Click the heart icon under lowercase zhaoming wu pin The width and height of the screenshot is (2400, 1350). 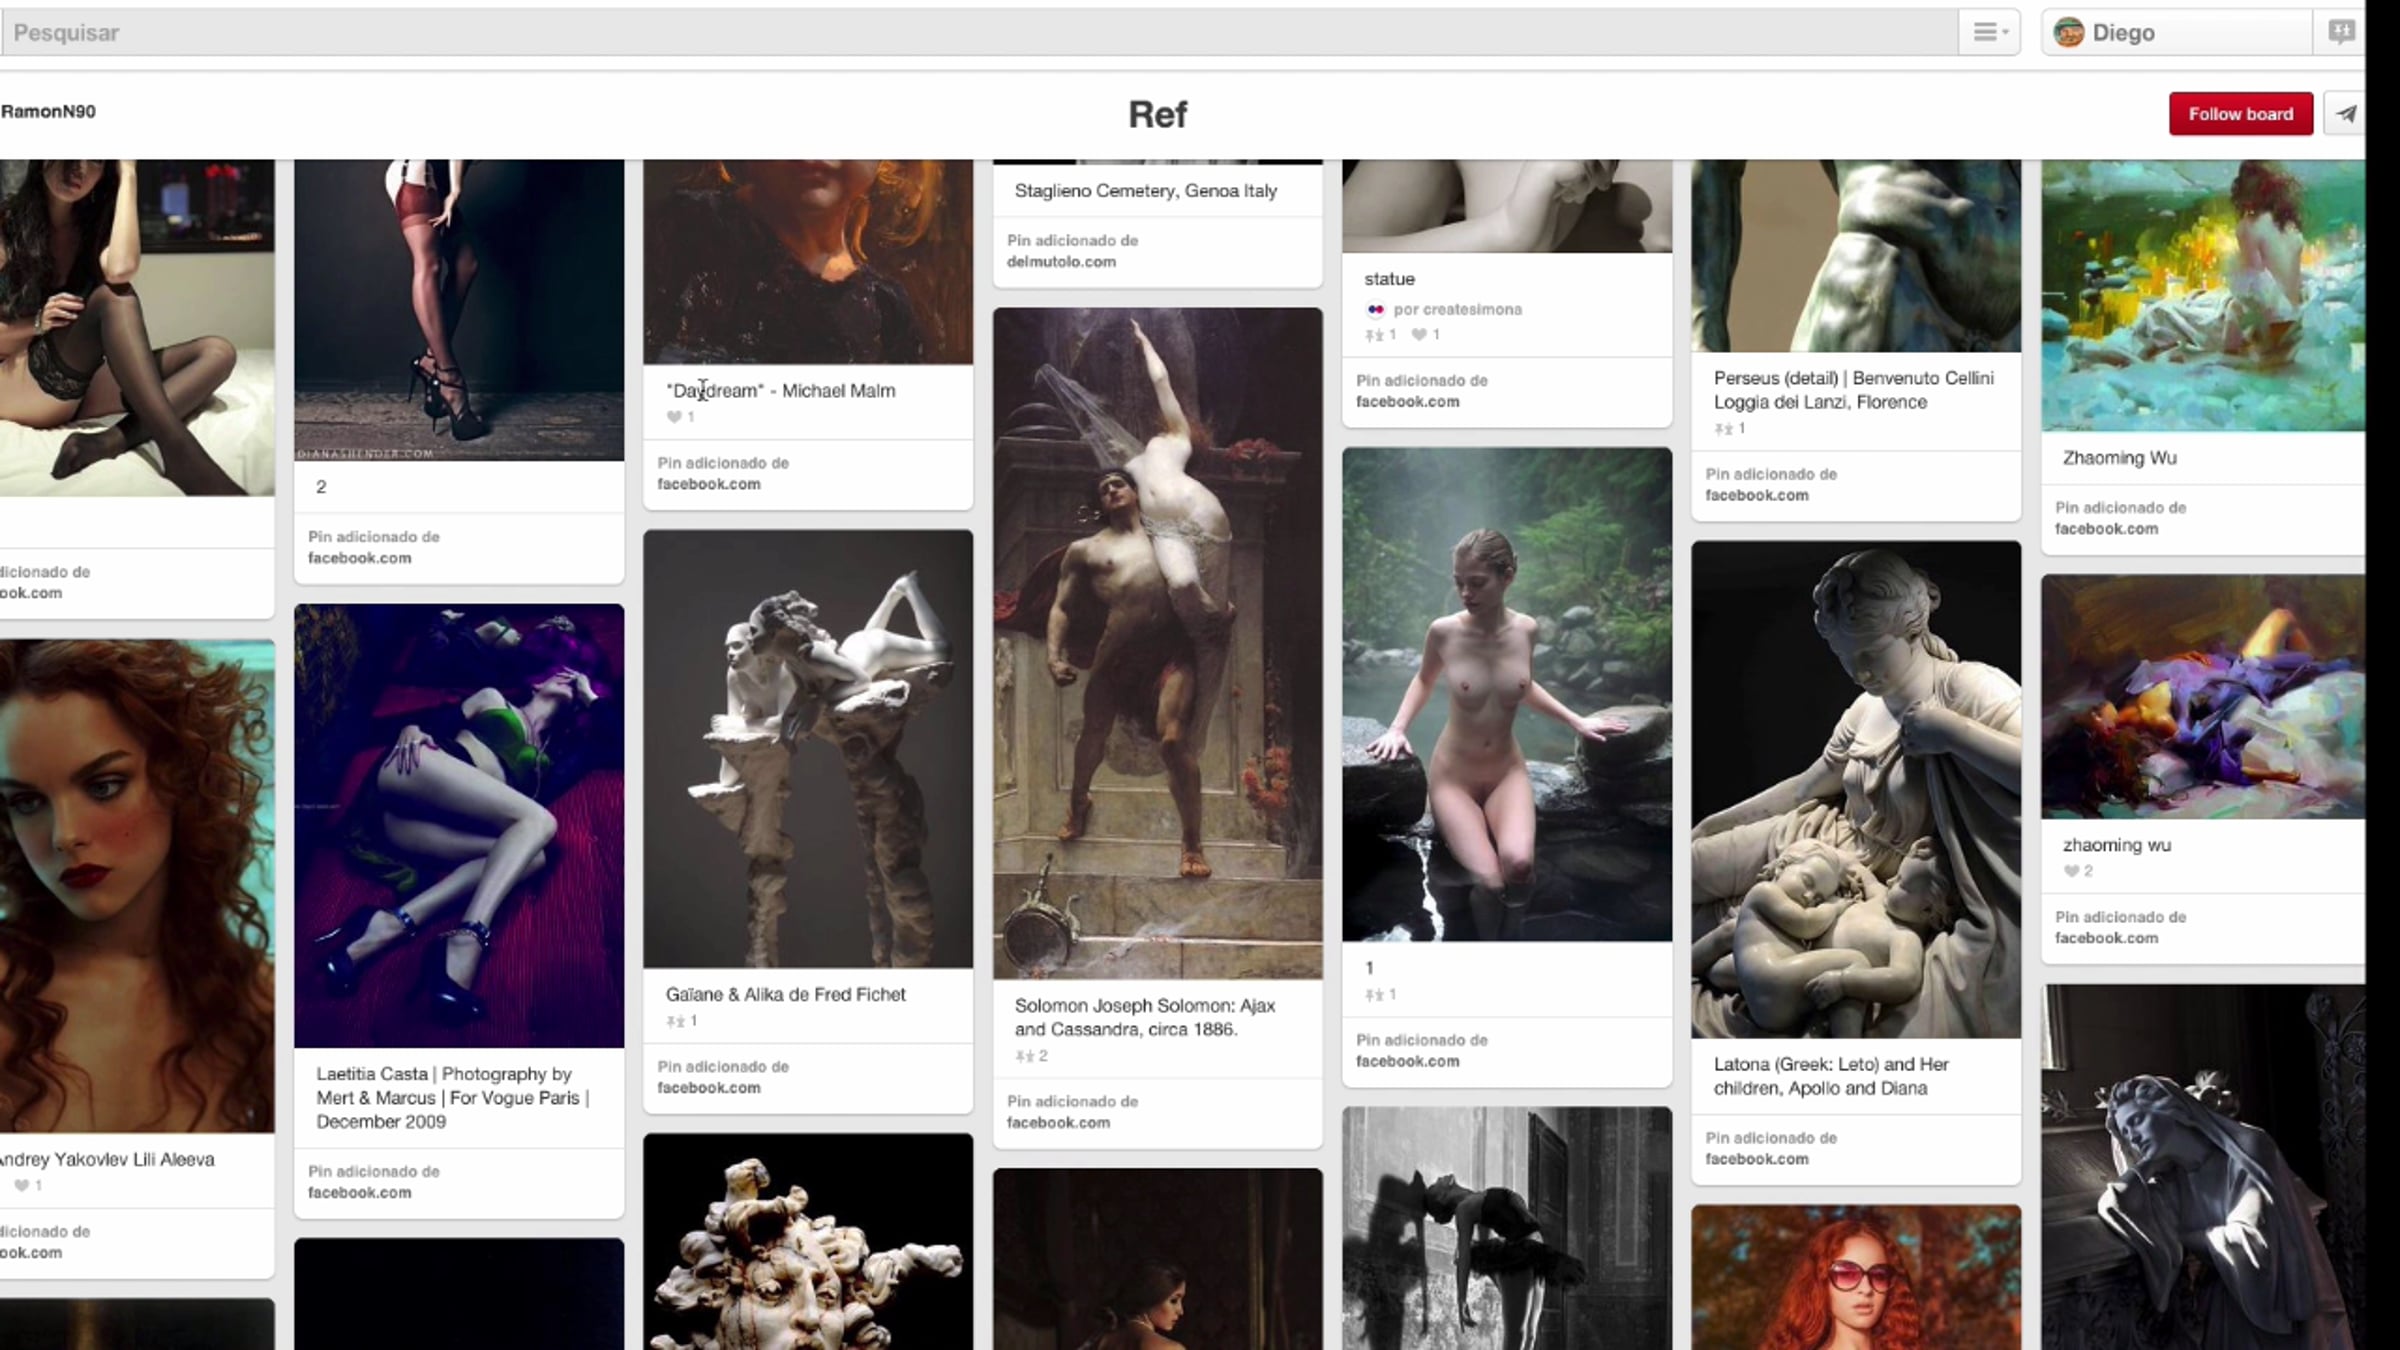click(x=2070, y=871)
